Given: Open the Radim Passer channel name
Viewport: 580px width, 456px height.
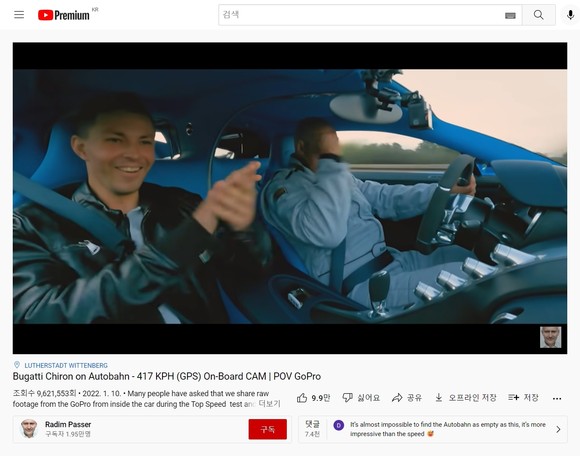Looking at the screenshot, I should pos(68,424).
